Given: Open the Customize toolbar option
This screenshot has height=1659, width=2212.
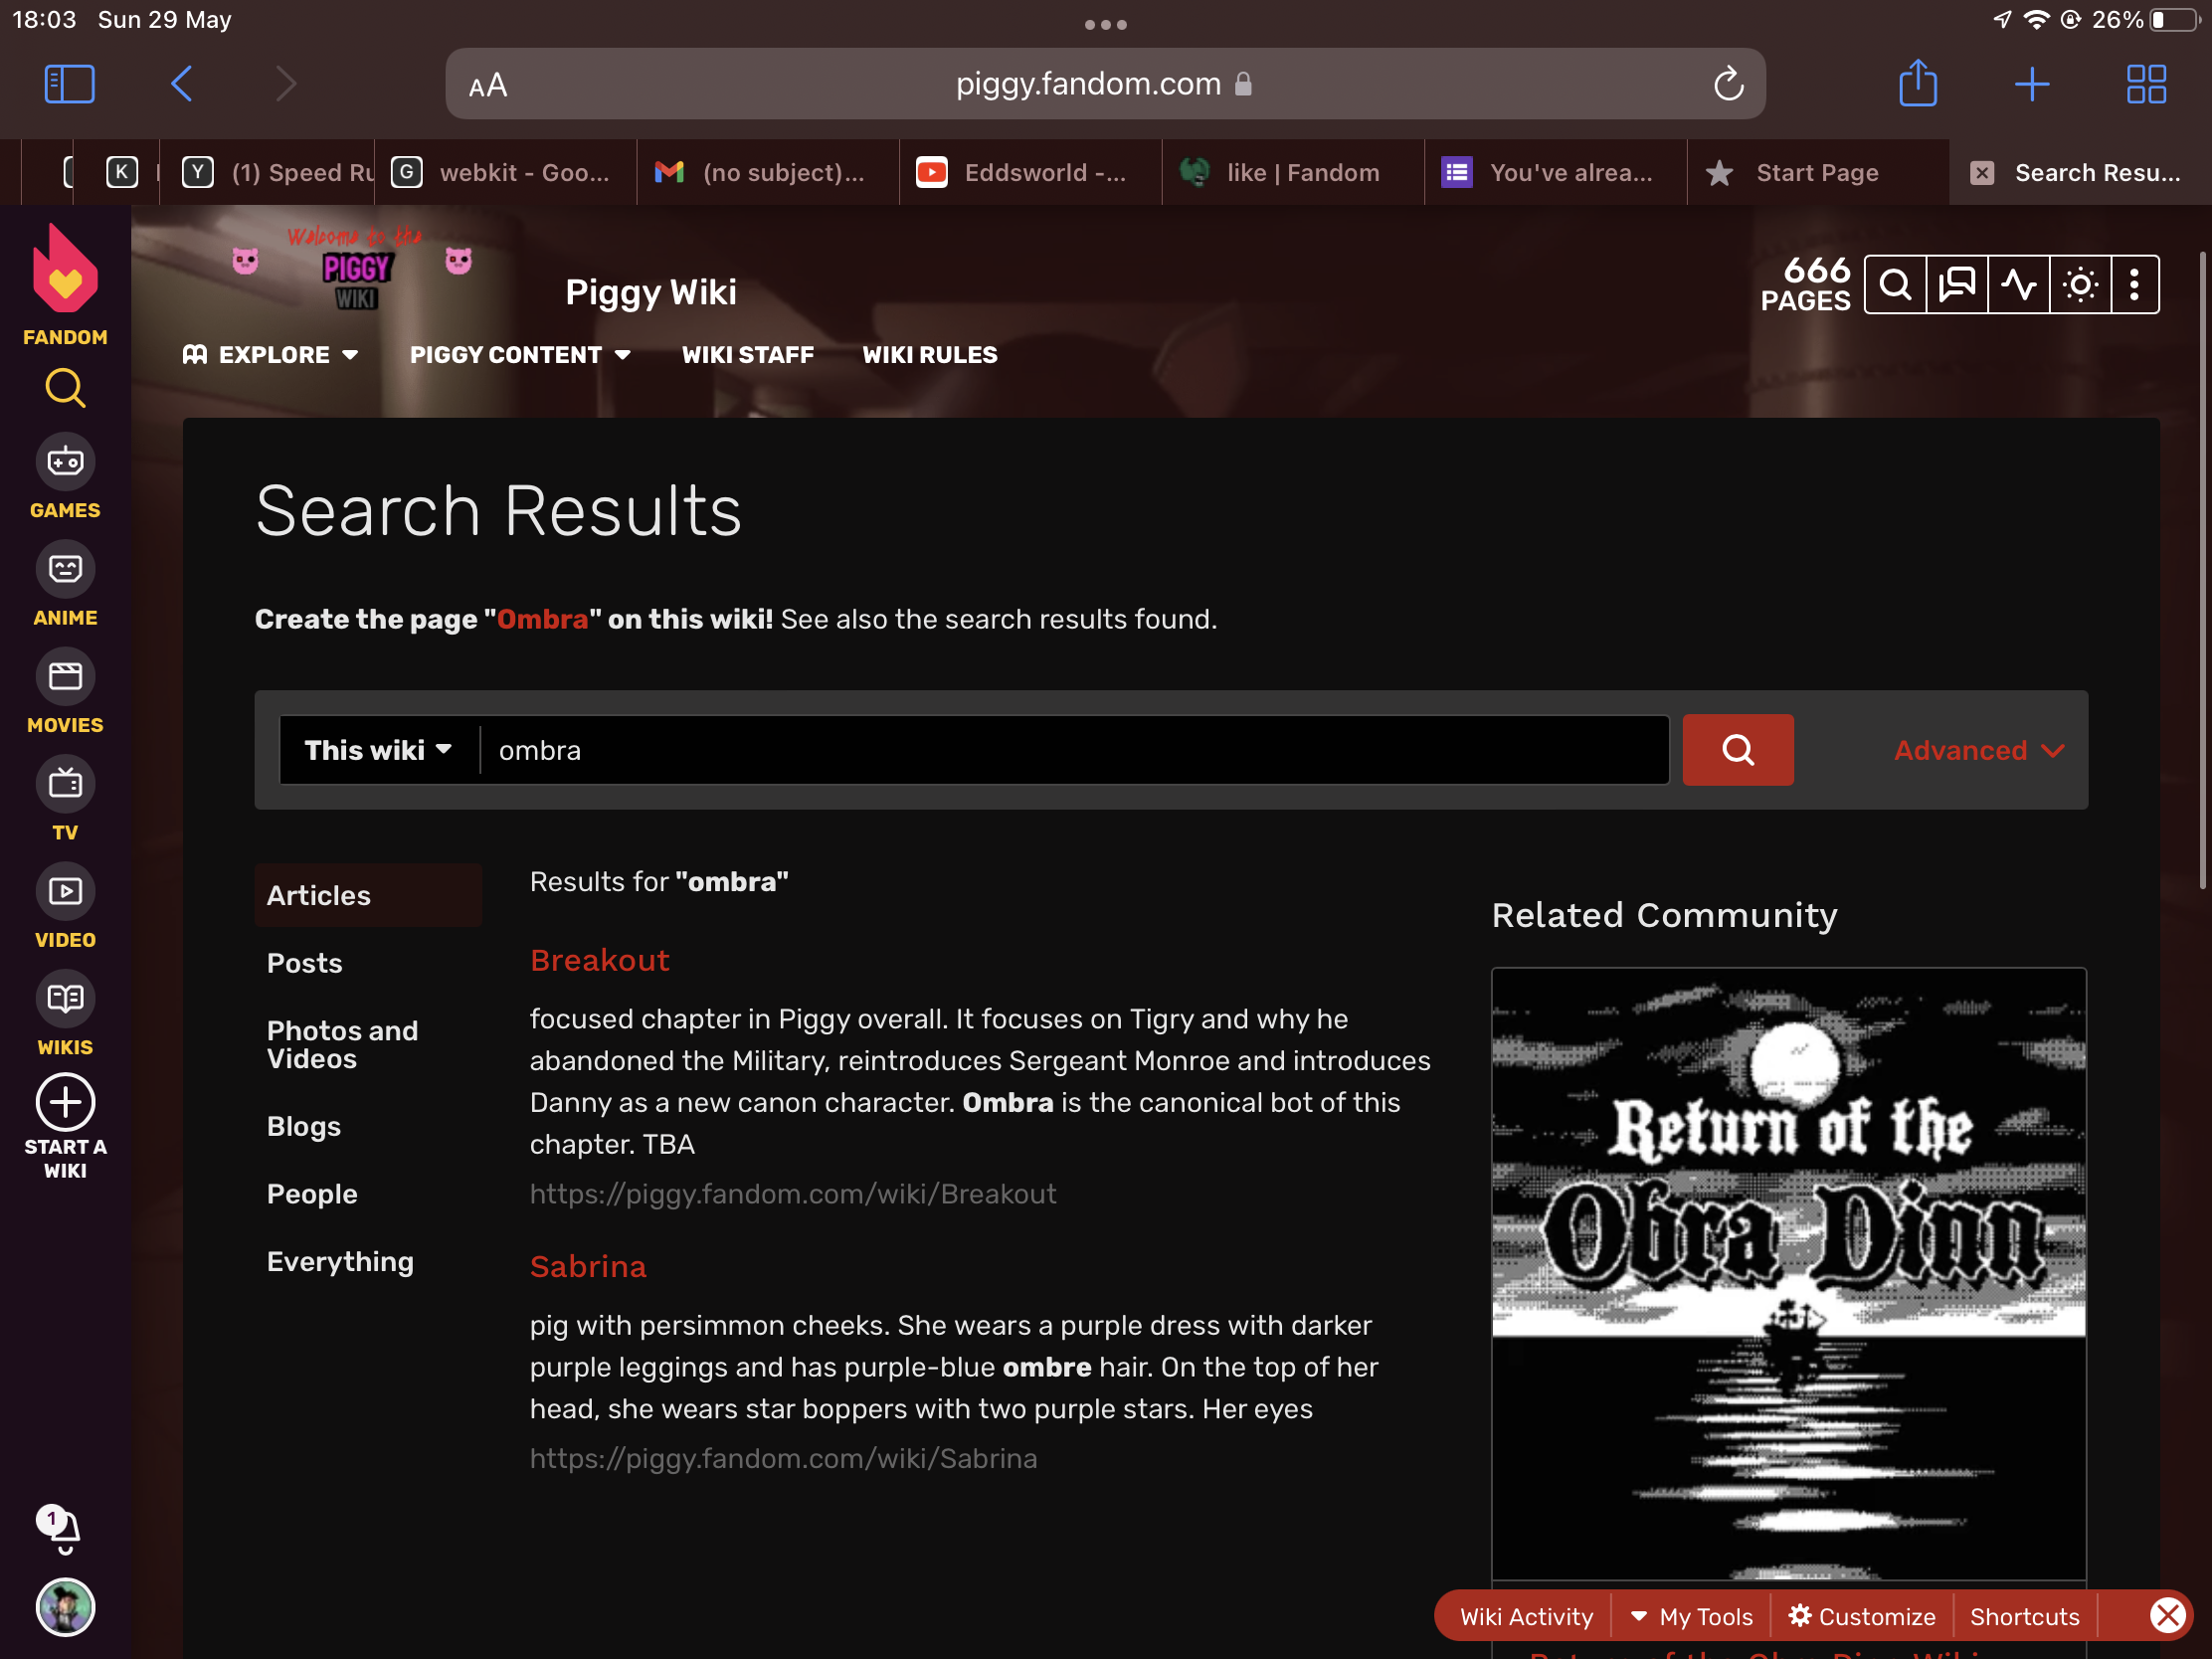Looking at the screenshot, I should pos(1862,1616).
